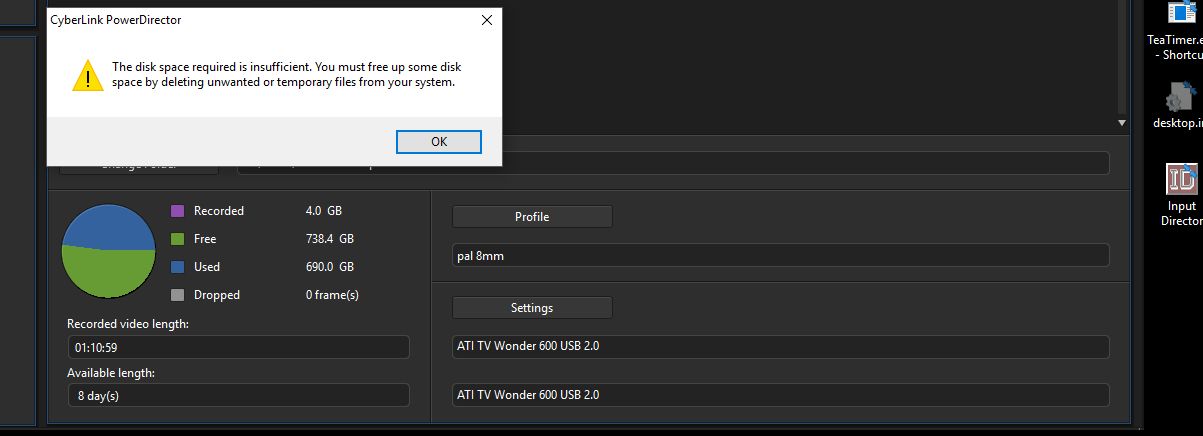Click the insufficient disk space message text
Screen dimensions: 1203x436
click(x=286, y=75)
